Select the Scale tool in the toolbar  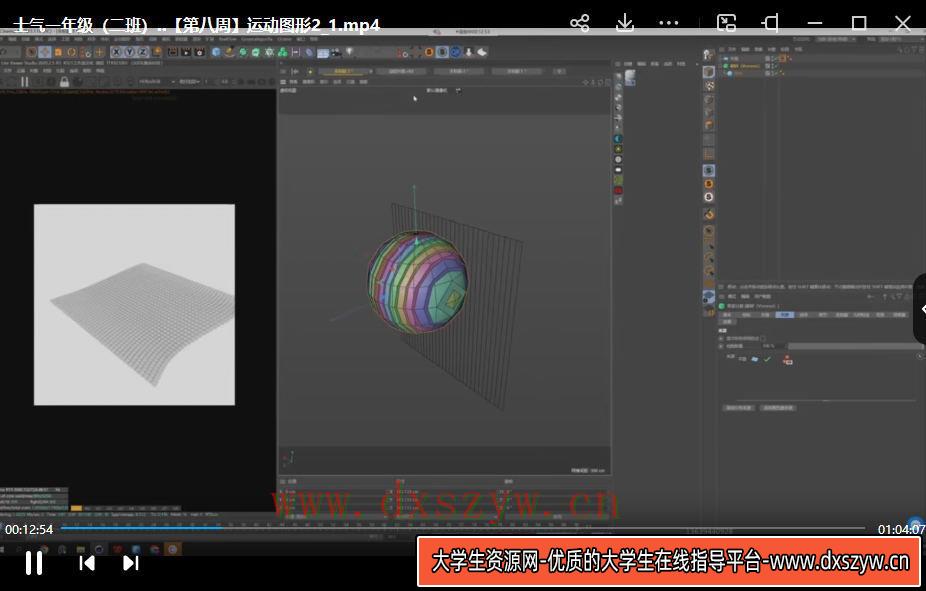(x=58, y=52)
